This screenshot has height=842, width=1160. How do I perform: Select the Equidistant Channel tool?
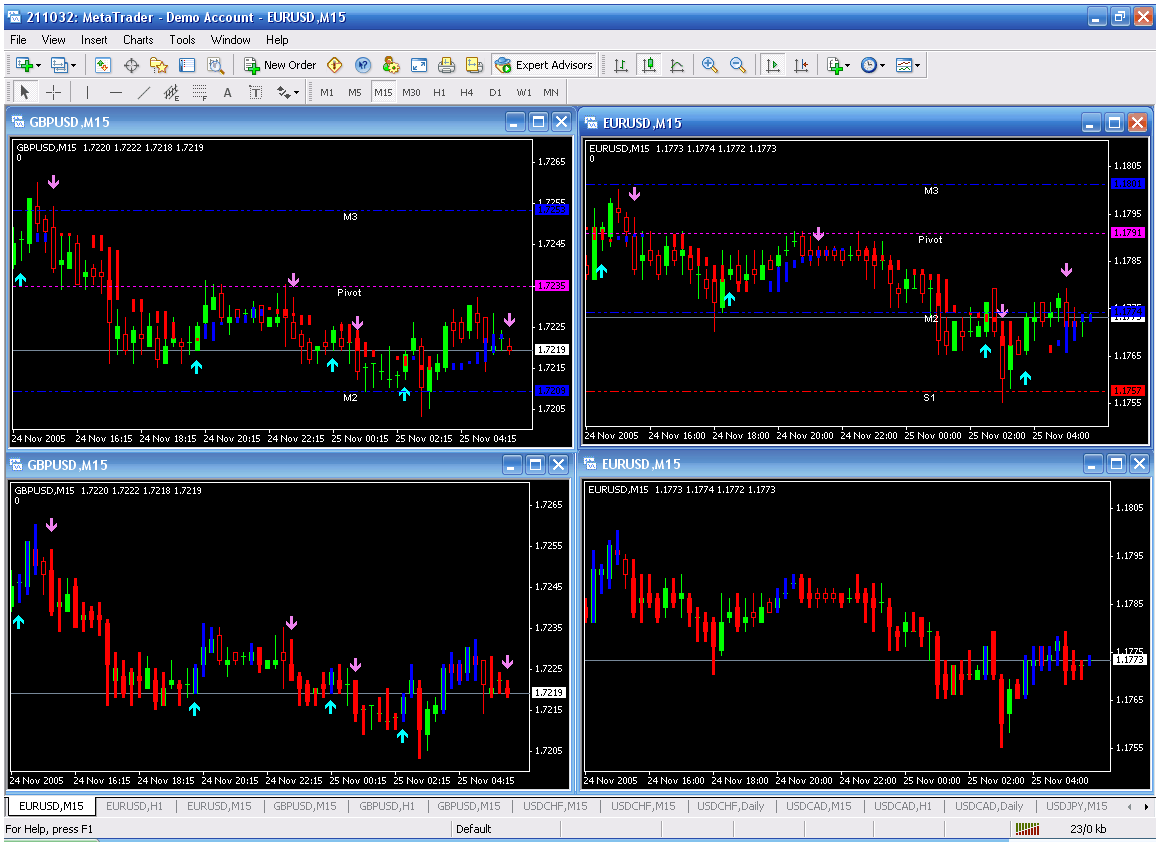point(172,92)
